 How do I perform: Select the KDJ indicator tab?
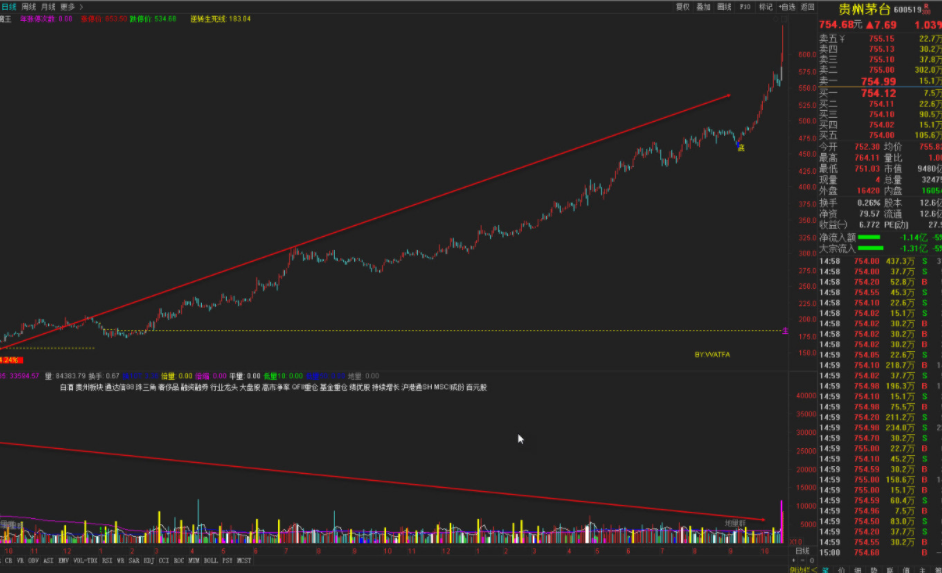click(x=148, y=560)
